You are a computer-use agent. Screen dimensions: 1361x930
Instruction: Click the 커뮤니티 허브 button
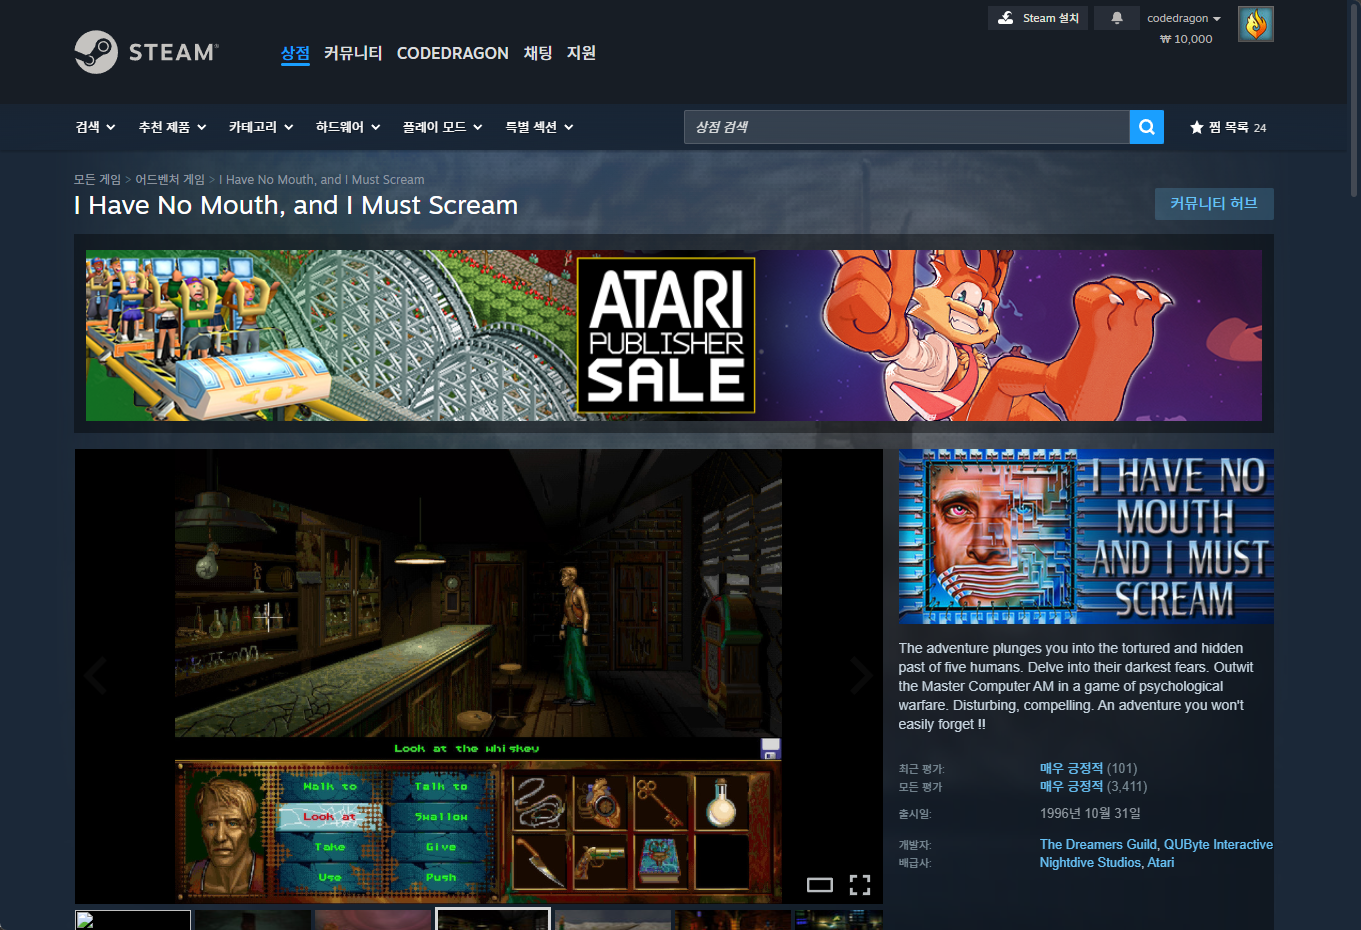tap(1214, 204)
